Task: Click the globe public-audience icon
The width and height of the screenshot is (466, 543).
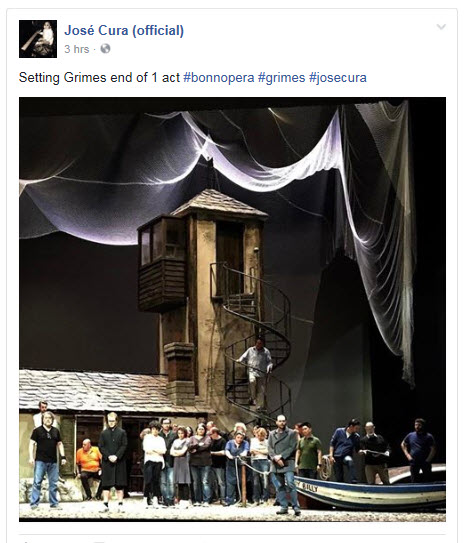Action: pyautogui.click(x=105, y=49)
